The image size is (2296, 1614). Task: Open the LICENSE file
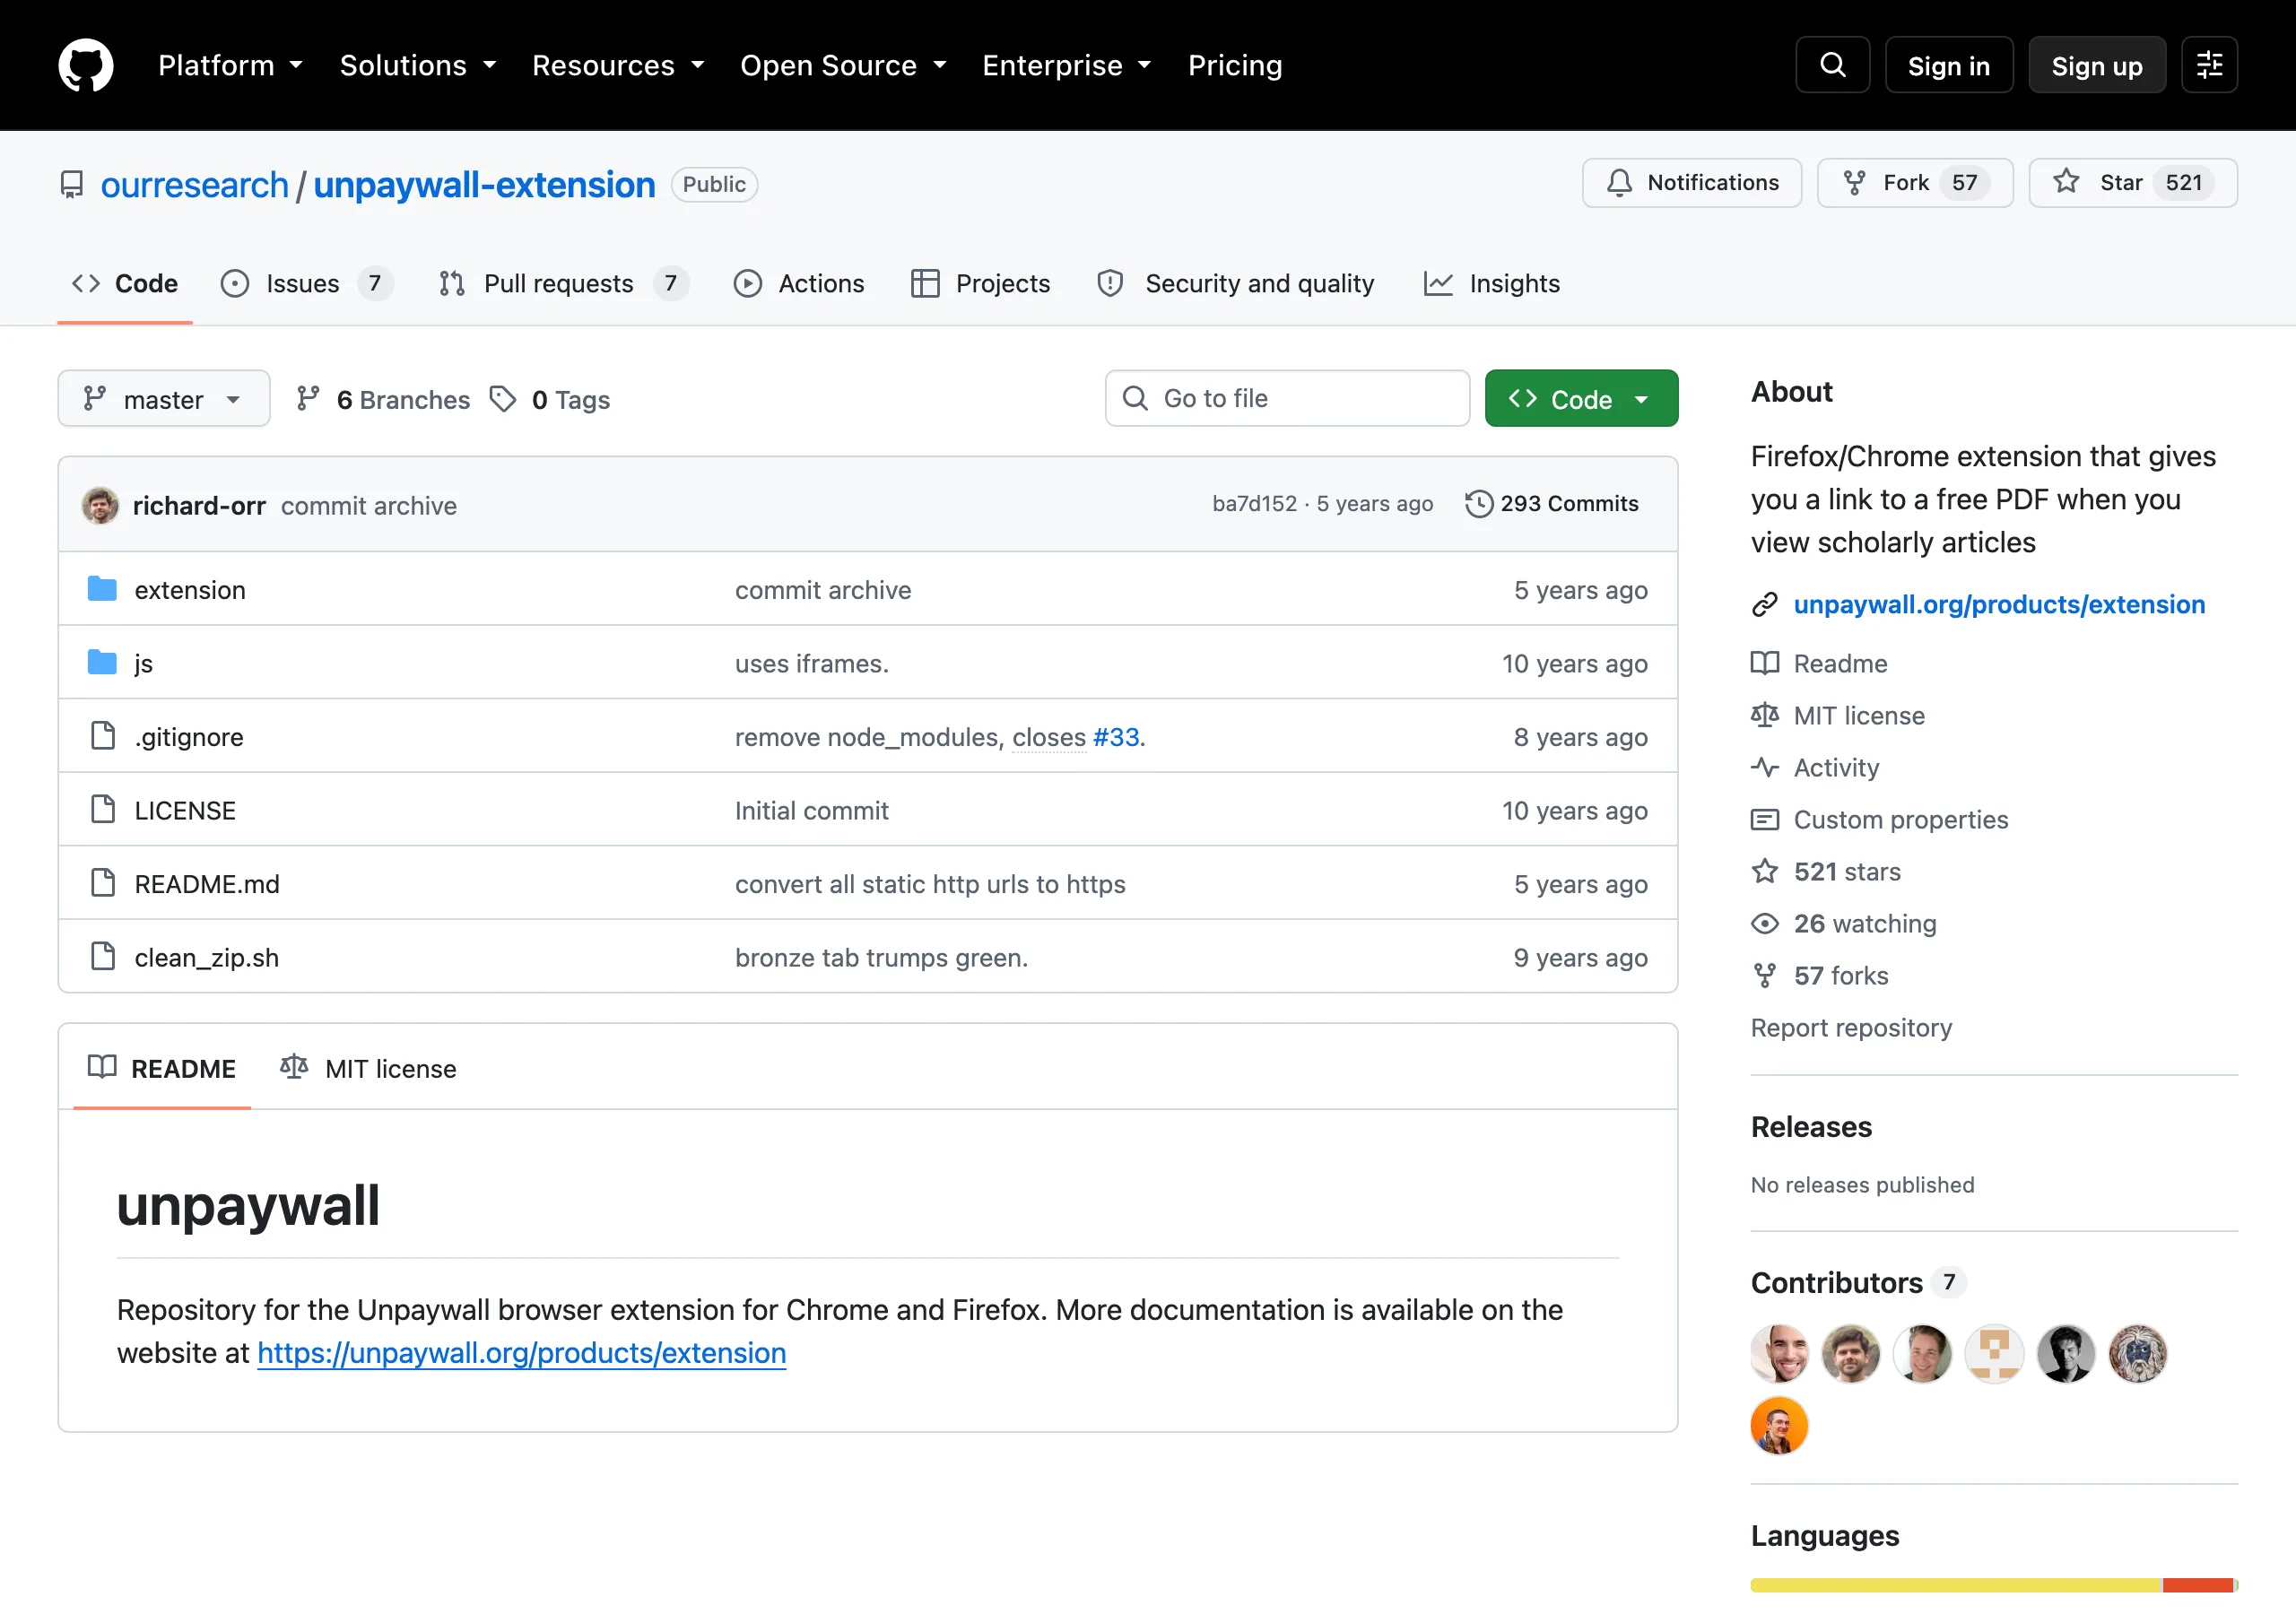pos(185,810)
